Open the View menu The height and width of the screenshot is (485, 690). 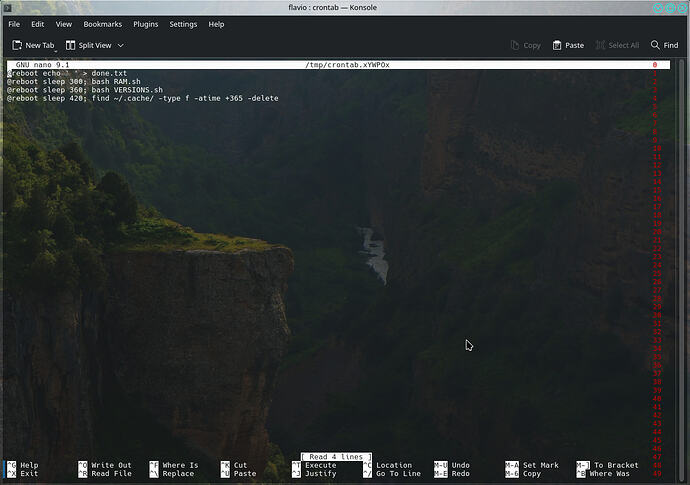63,24
